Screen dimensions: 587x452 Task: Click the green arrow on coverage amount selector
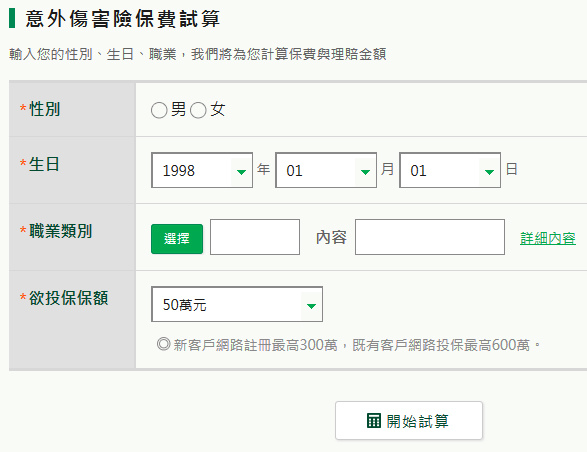coord(311,306)
